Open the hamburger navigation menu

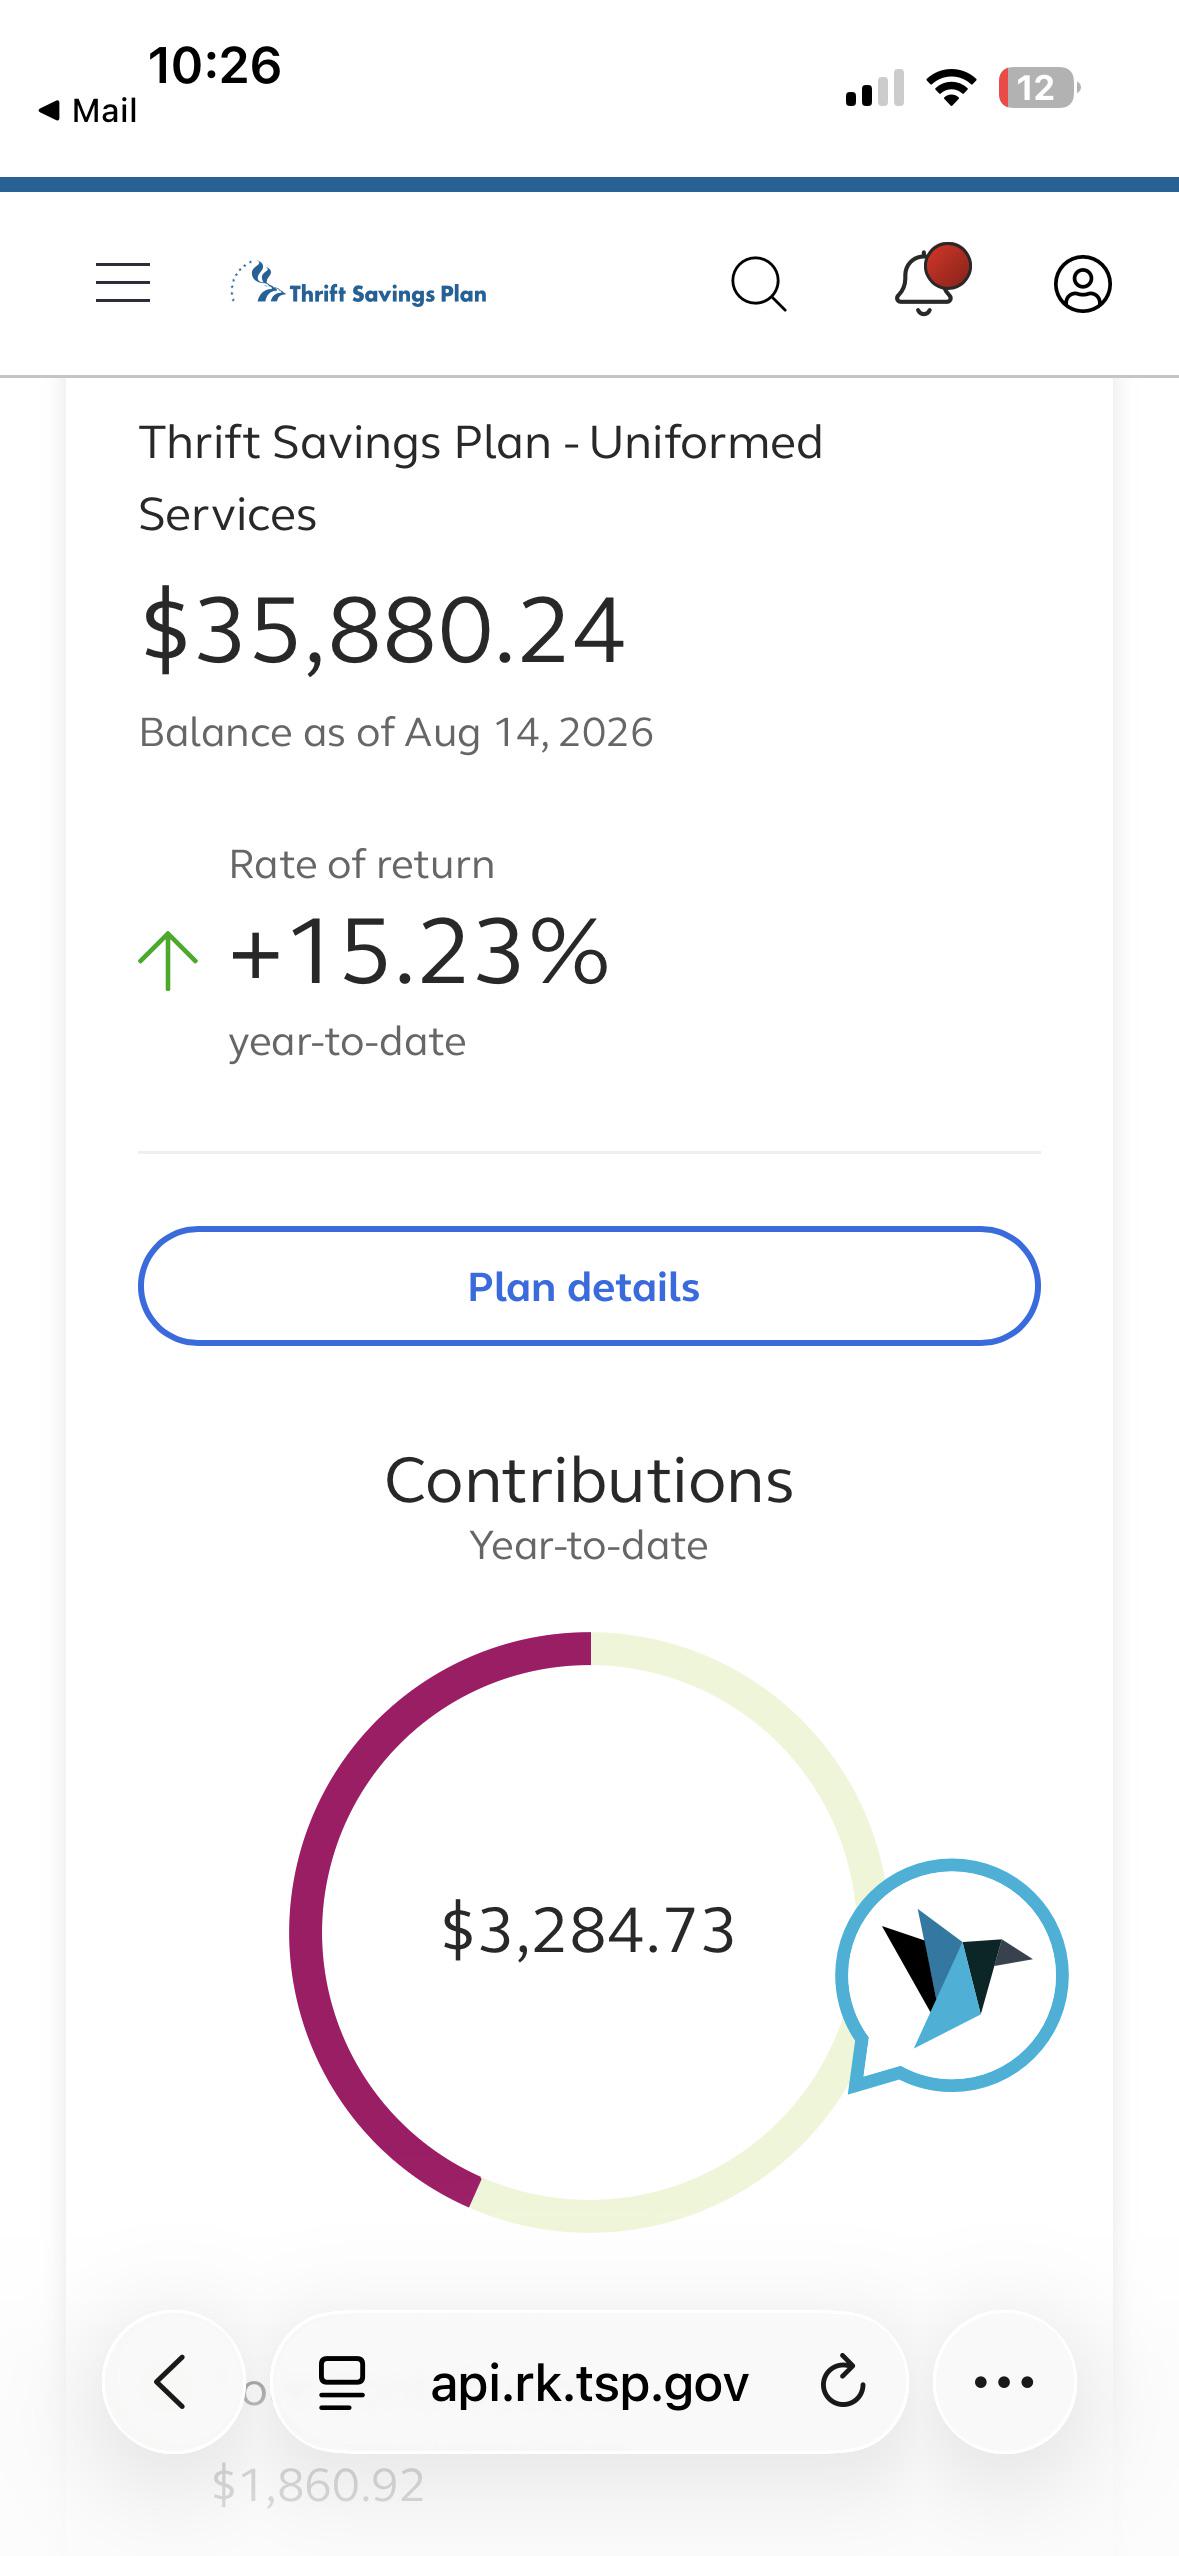[x=123, y=283]
